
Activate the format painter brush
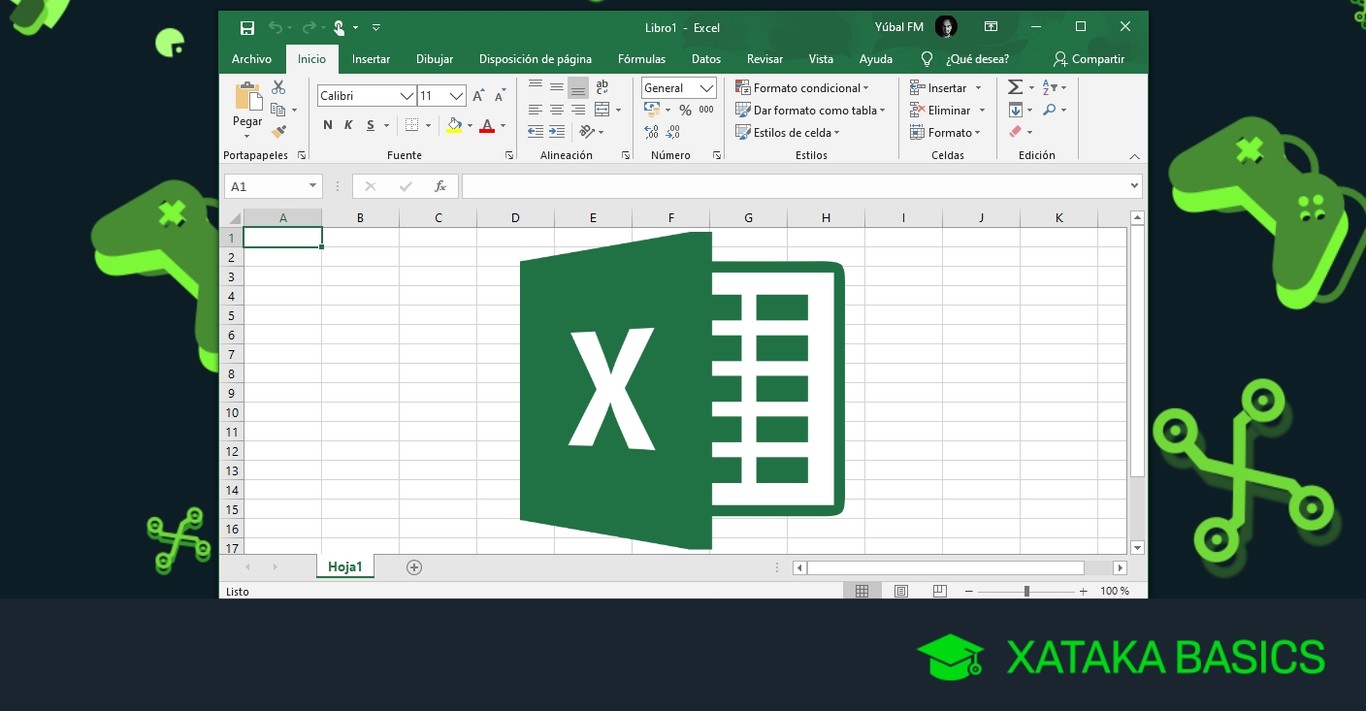coord(279,131)
